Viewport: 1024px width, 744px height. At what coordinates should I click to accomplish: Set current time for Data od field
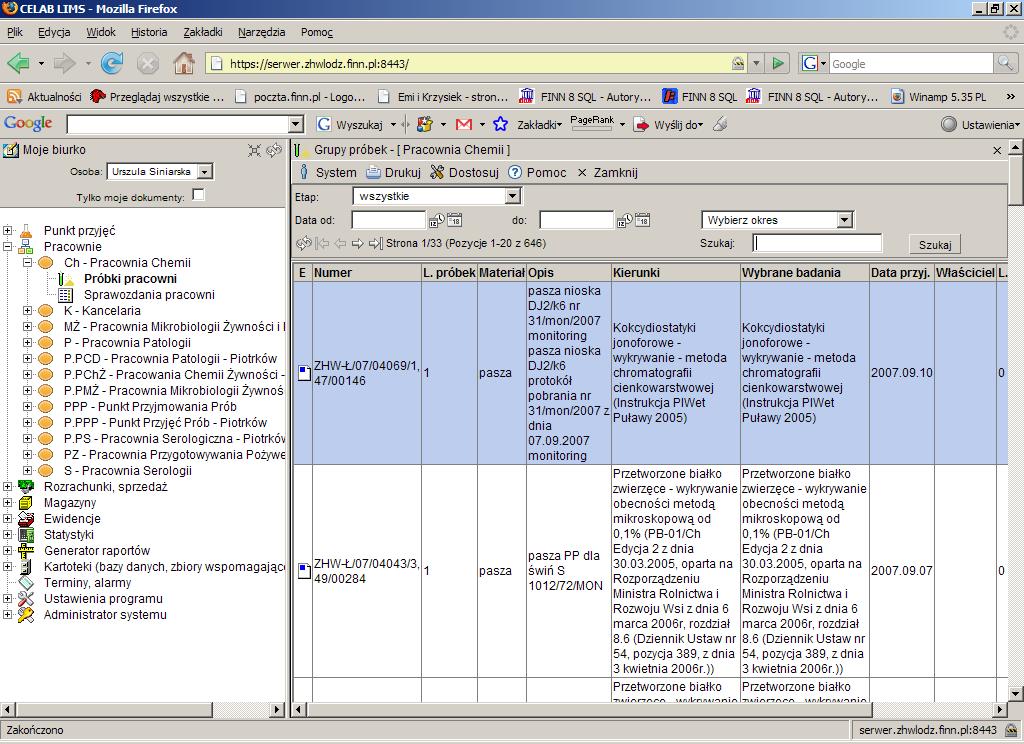(x=436, y=221)
